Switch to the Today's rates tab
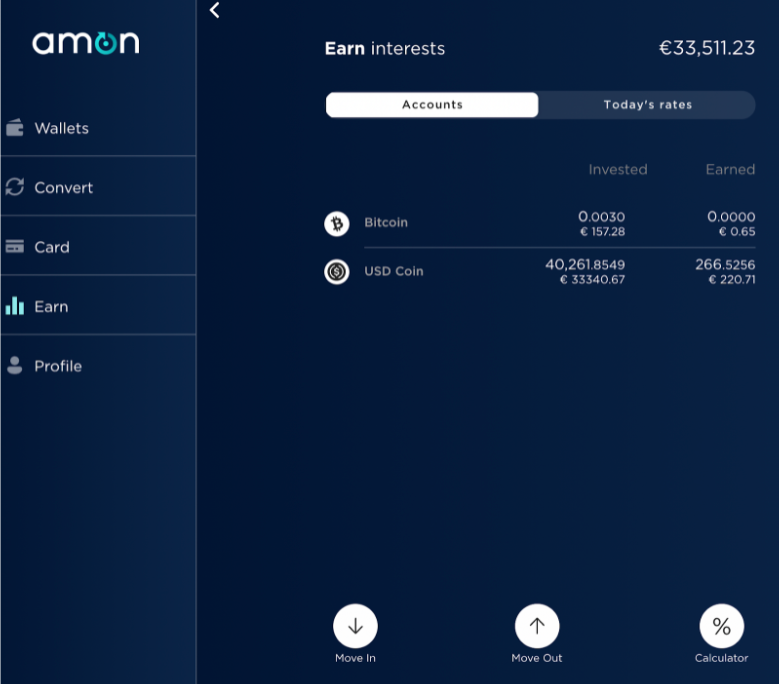Screen dimensions: 779x684 coord(648,105)
